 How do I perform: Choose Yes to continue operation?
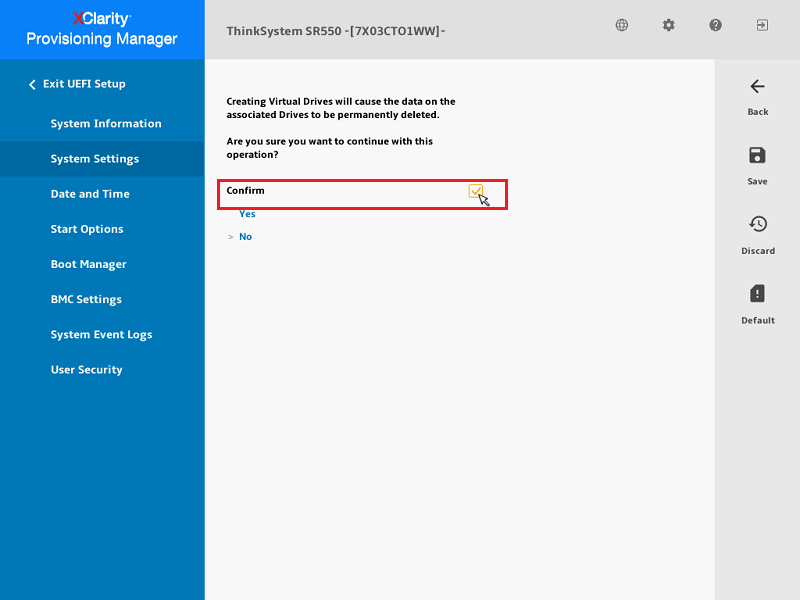coord(247,214)
